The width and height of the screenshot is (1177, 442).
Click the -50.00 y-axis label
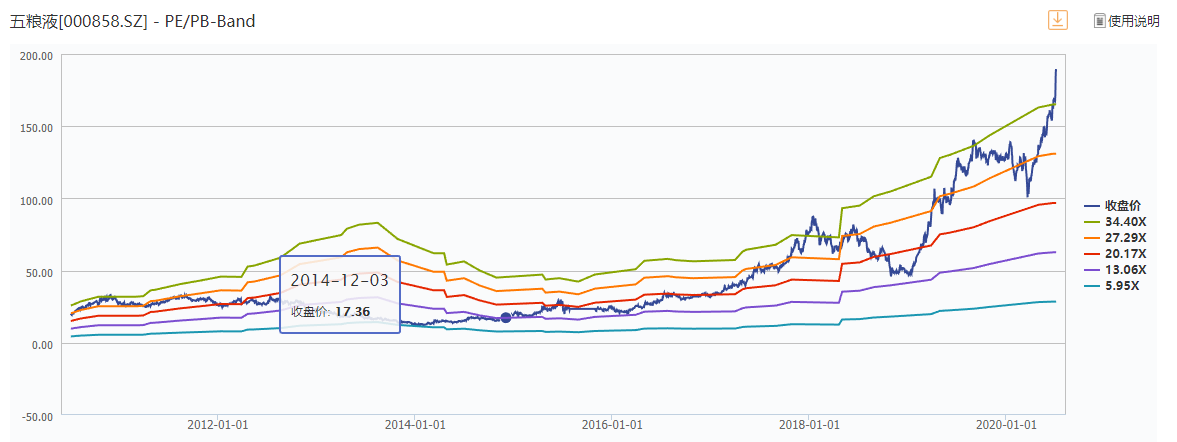click(x=36, y=416)
